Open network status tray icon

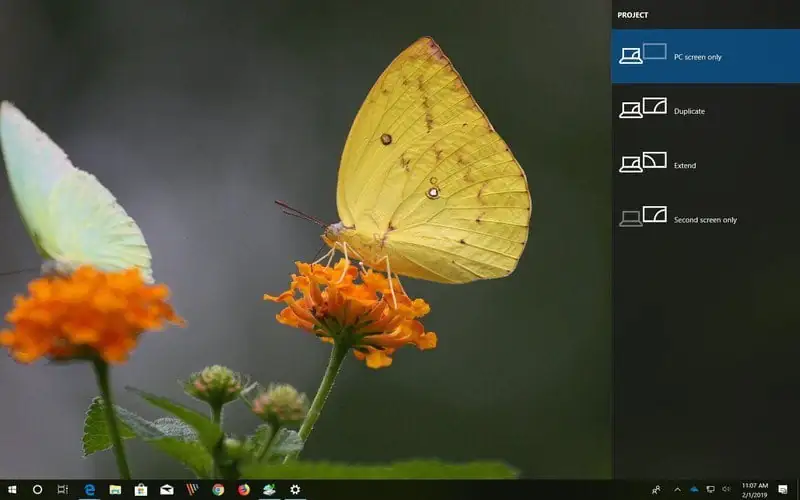710,490
